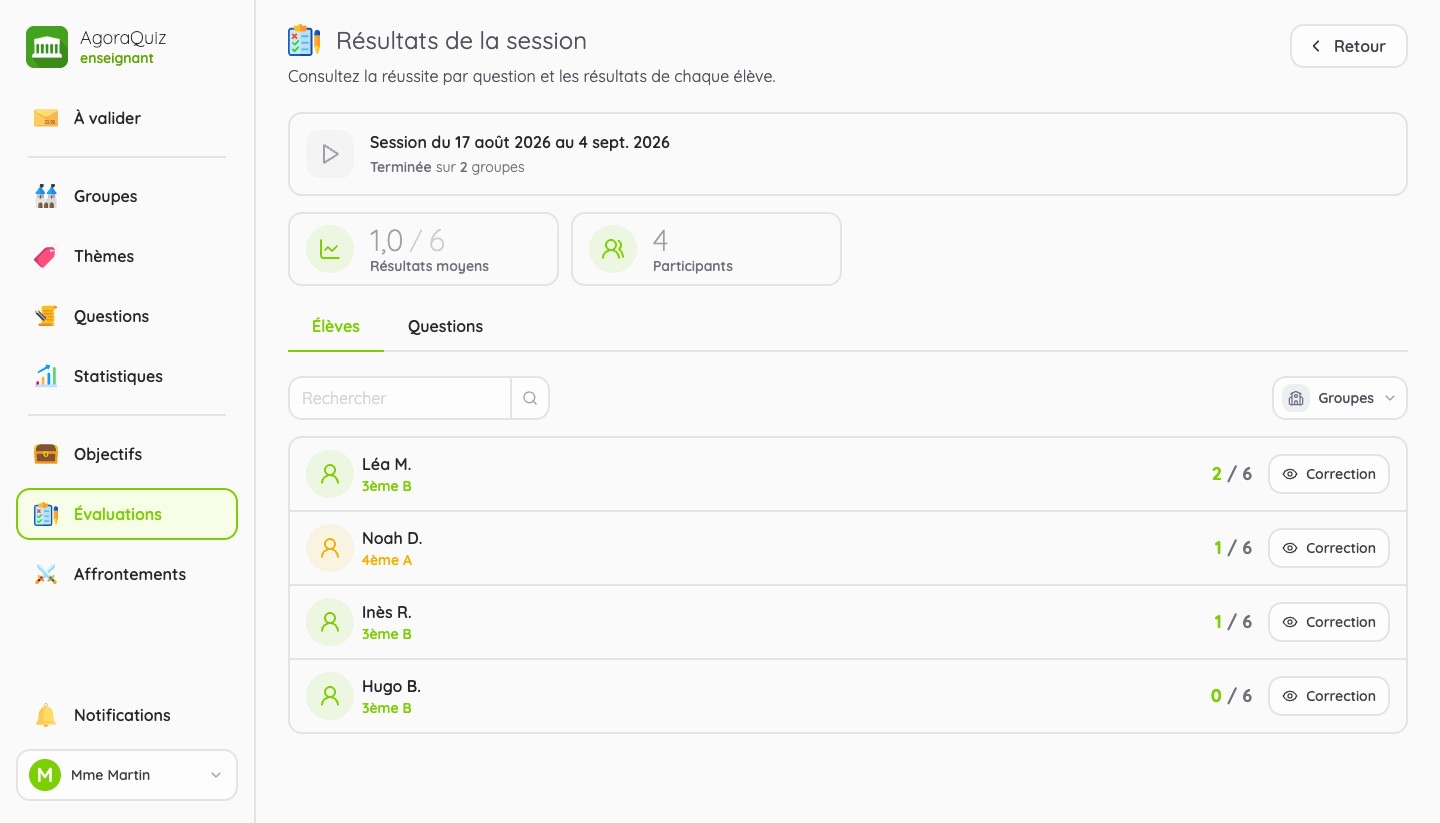Image resolution: width=1440 pixels, height=823 pixels.
Task: Click the session play icon
Action: [330, 154]
